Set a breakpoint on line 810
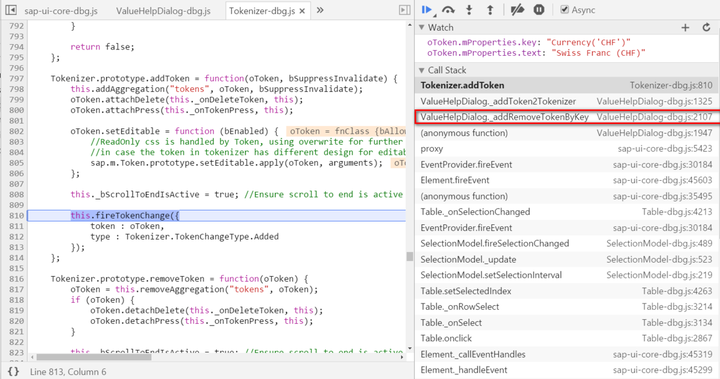The height and width of the screenshot is (379, 720). [16, 215]
